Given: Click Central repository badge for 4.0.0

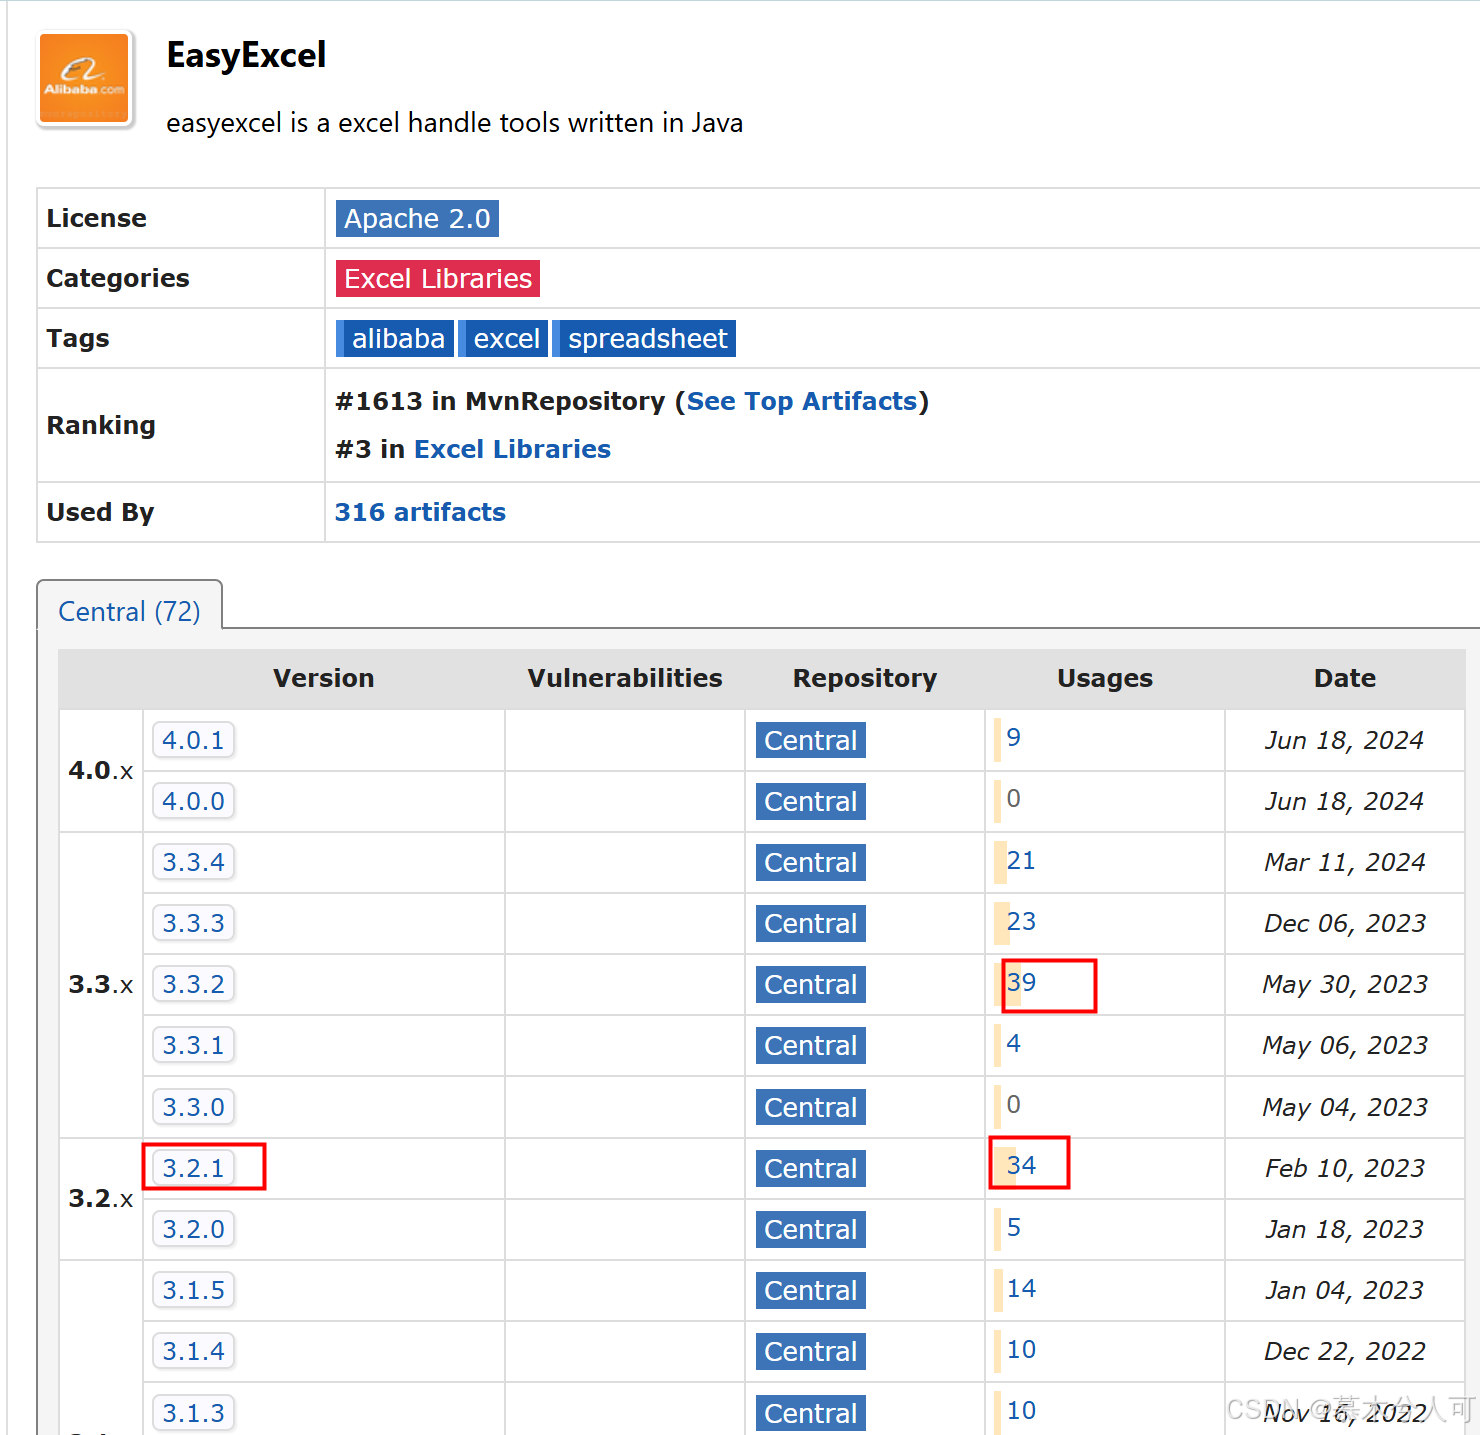Looking at the screenshot, I should coord(810,801).
